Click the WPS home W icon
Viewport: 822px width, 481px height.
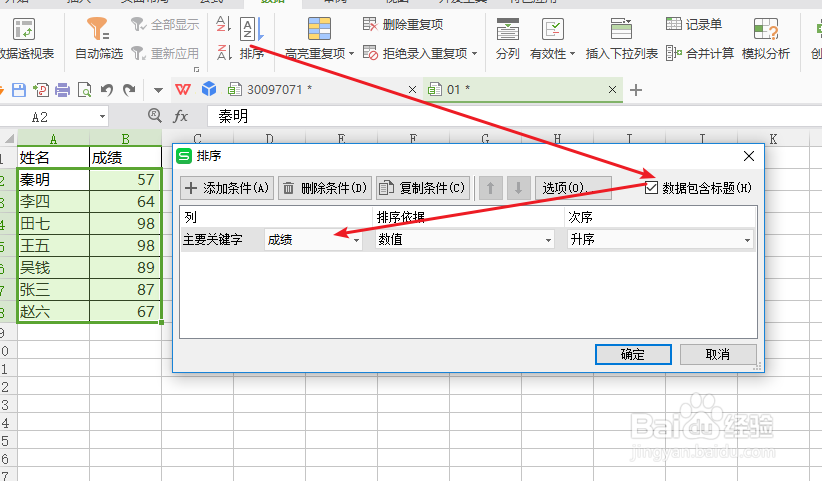click(x=183, y=90)
